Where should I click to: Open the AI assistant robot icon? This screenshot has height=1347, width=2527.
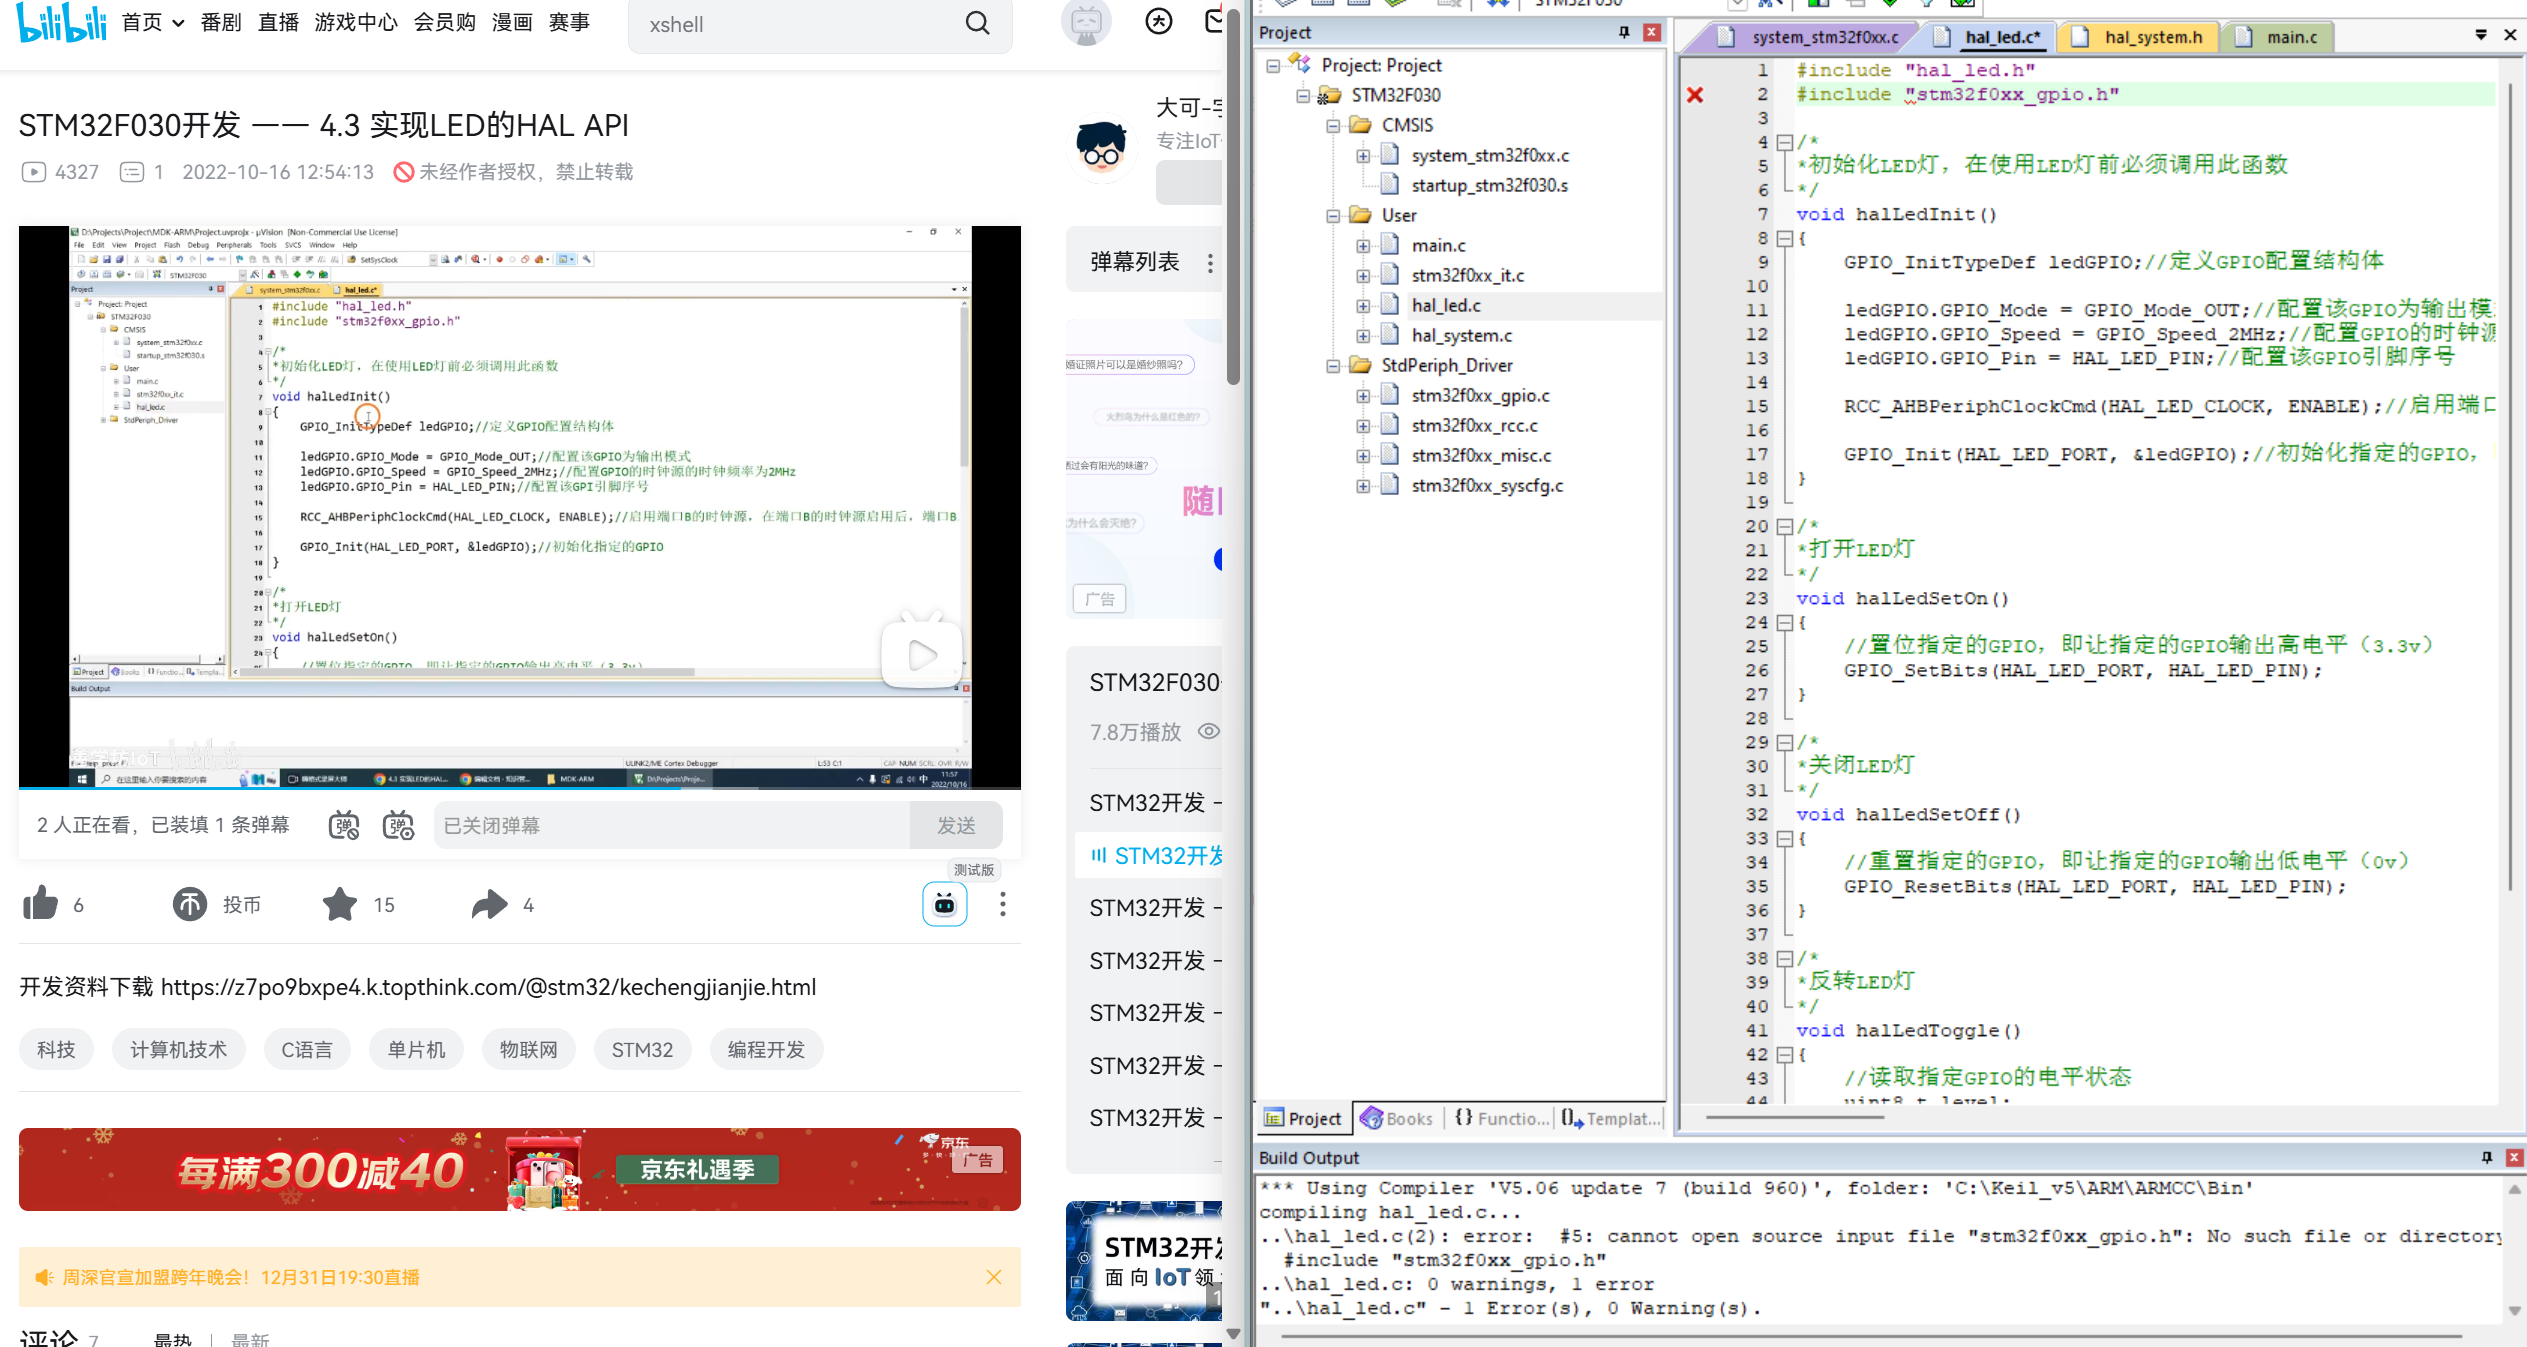pos(944,905)
